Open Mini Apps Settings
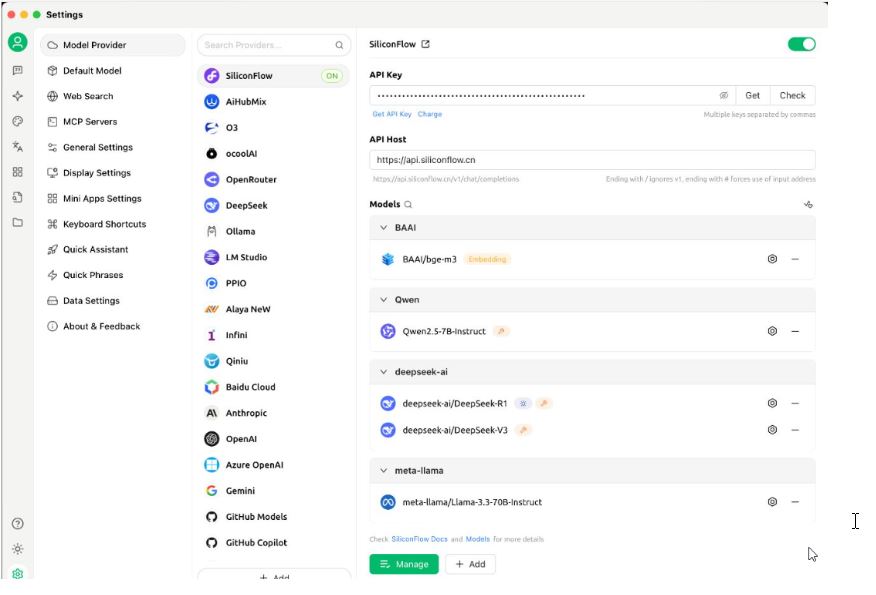 tap(112, 198)
